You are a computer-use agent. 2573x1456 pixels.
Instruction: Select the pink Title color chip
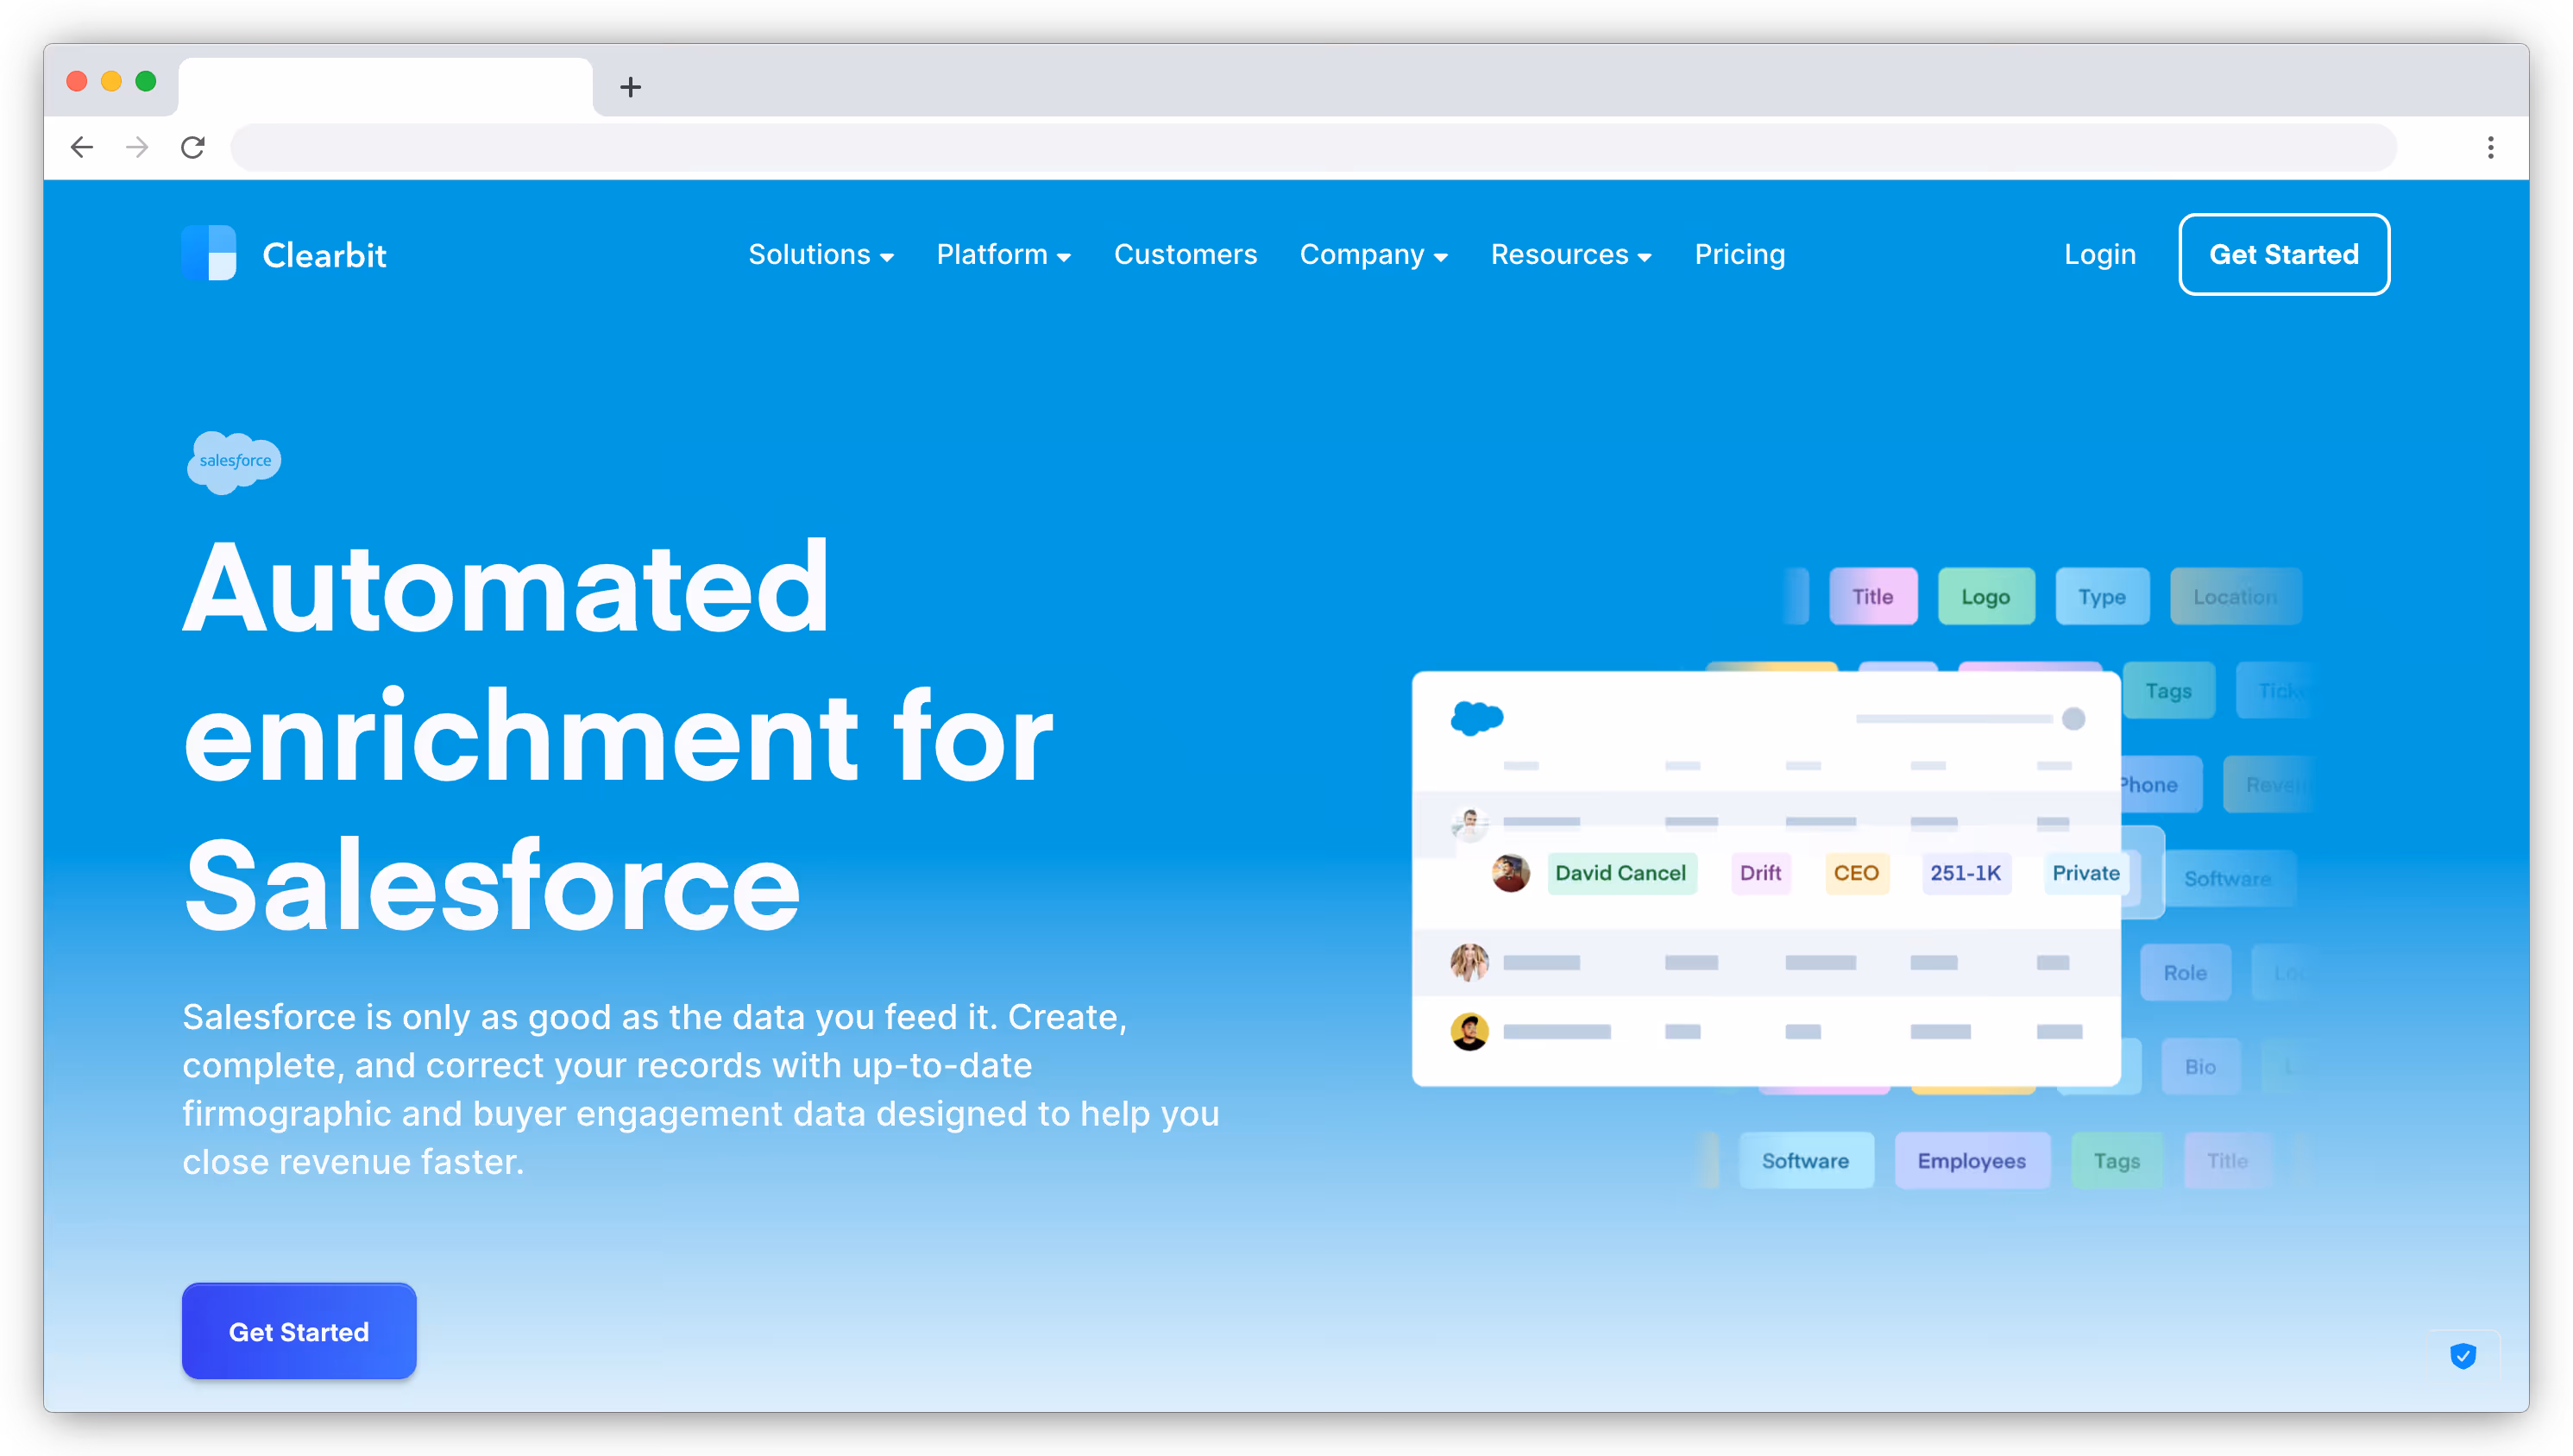point(1873,596)
